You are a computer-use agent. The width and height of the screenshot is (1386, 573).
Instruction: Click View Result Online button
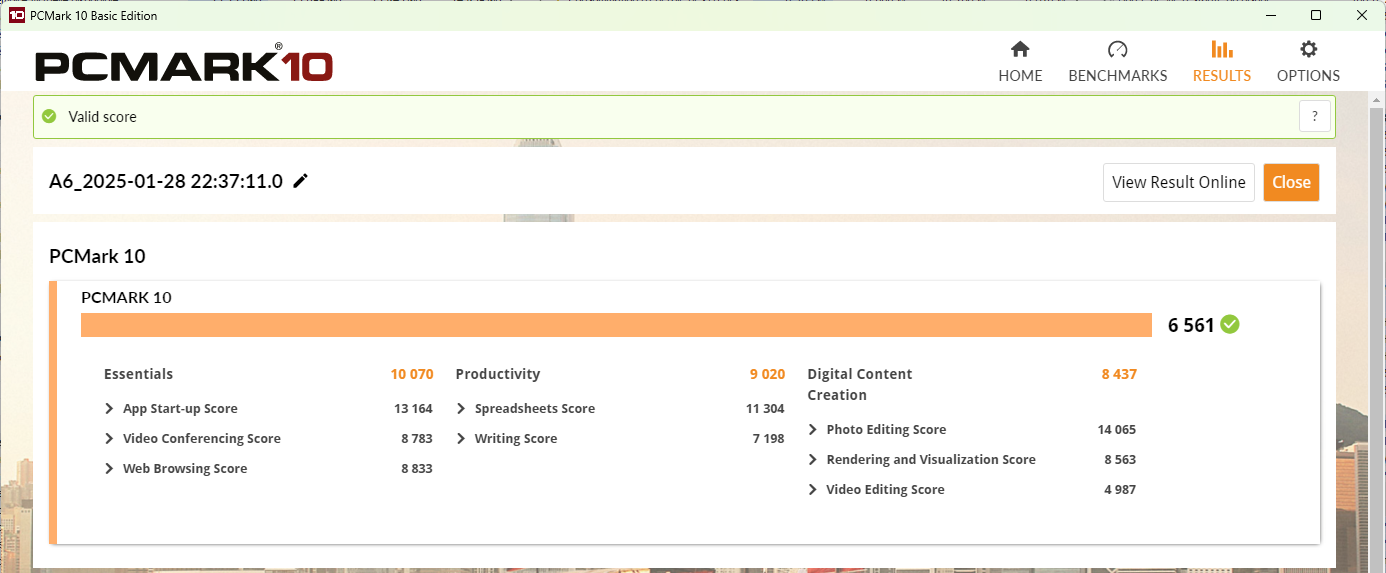coord(1179,182)
